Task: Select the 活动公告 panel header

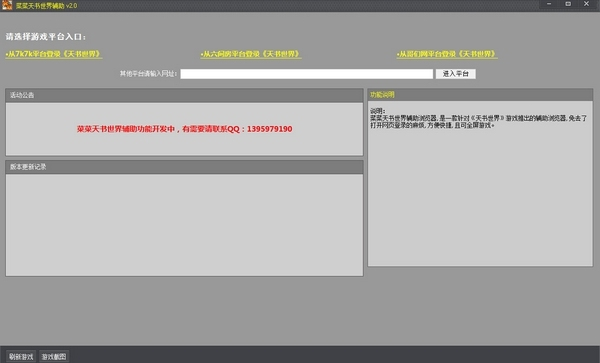Action: coord(184,95)
